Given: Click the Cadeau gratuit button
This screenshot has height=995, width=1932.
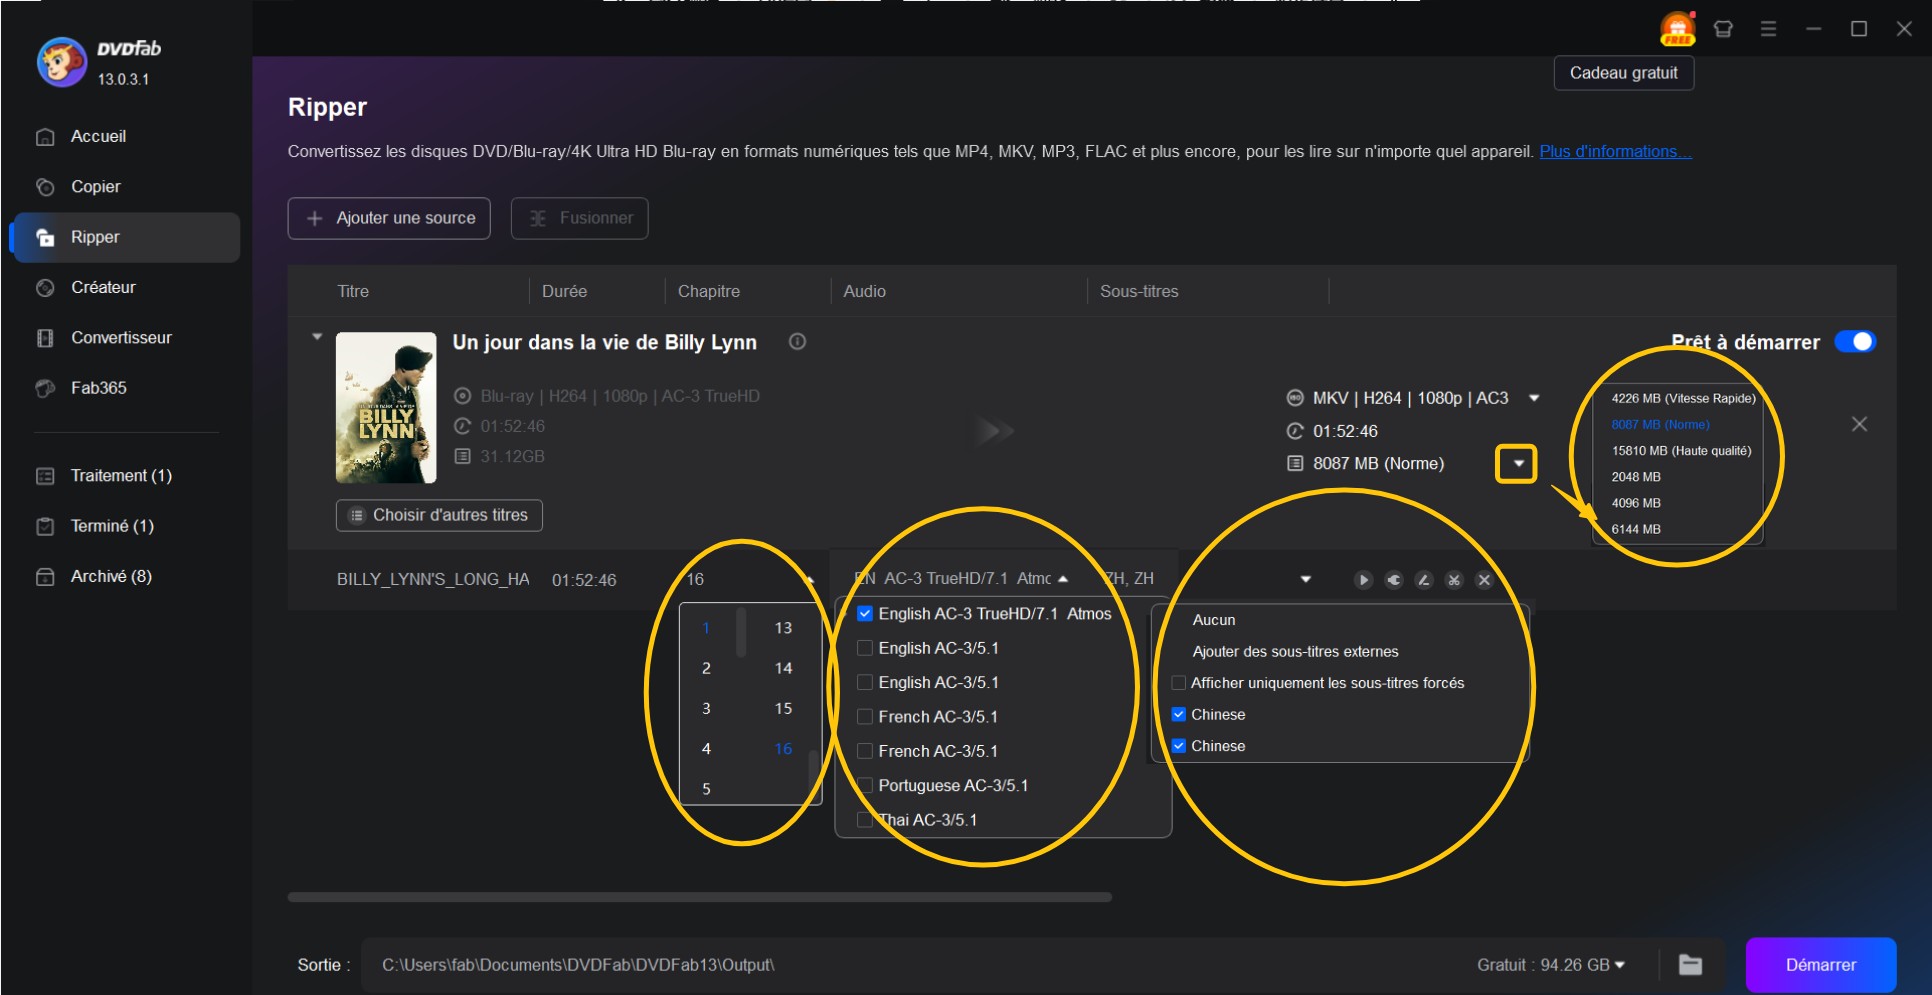Looking at the screenshot, I should (1623, 73).
